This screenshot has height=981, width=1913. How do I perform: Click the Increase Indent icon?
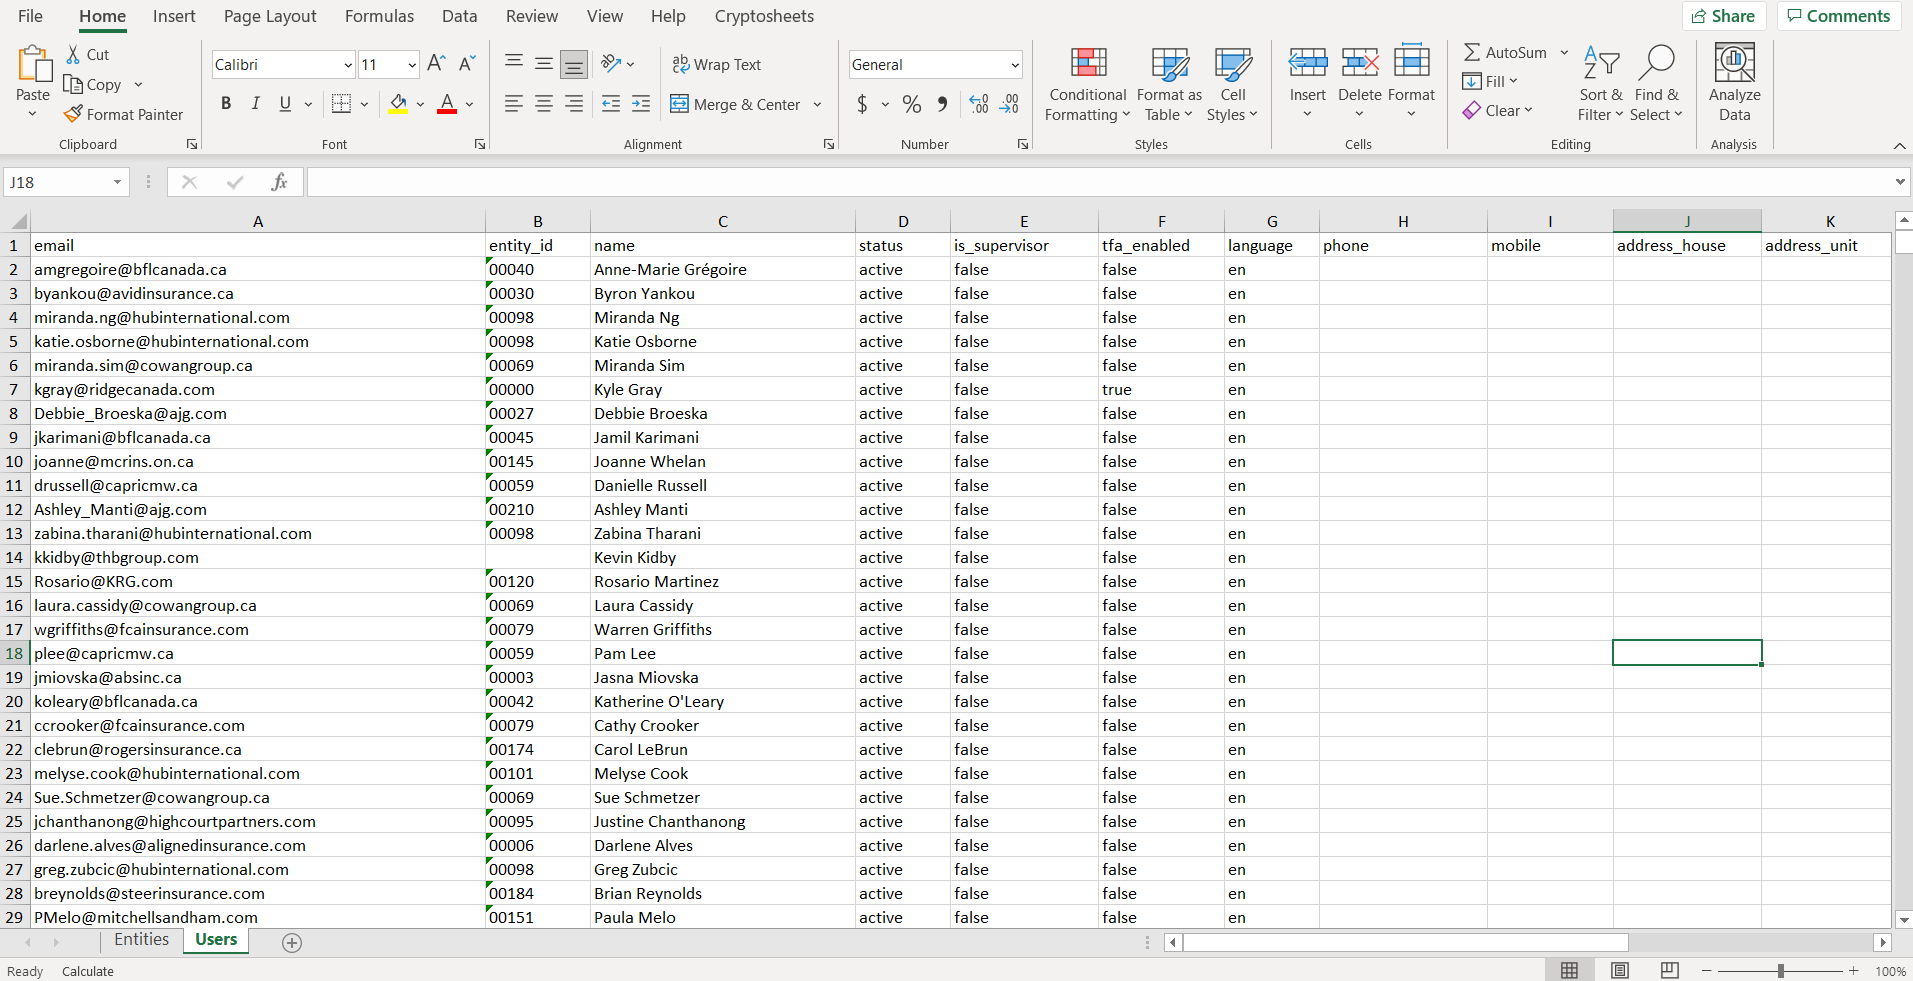pos(641,104)
